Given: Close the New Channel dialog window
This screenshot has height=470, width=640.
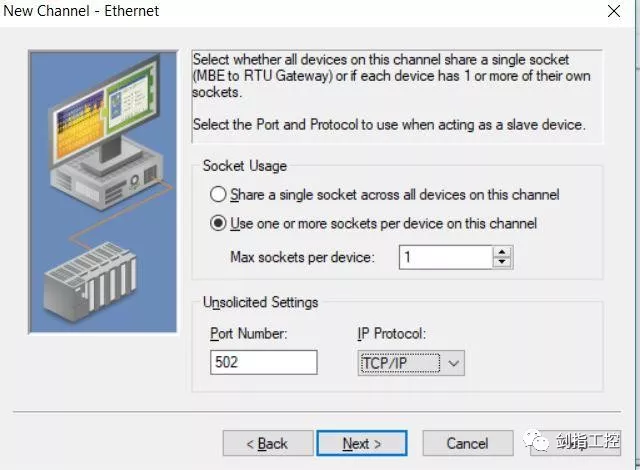Looking at the screenshot, I should [613, 11].
